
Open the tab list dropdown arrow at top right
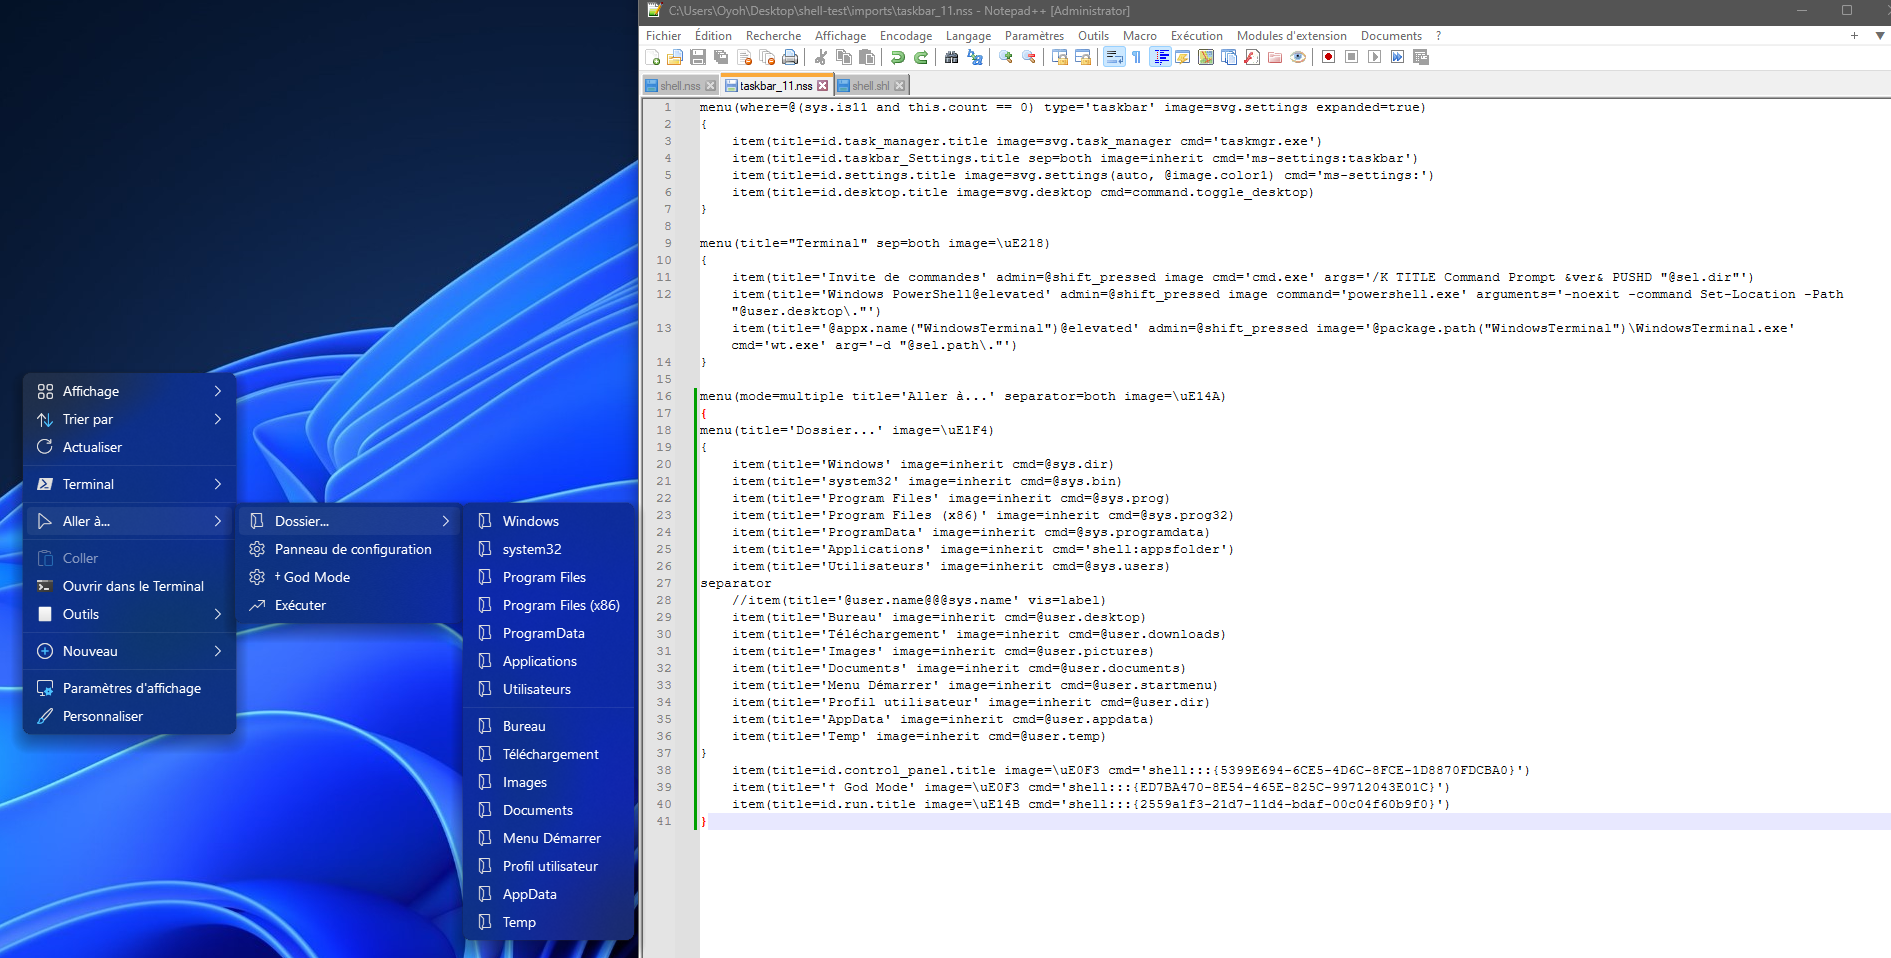click(1877, 35)
